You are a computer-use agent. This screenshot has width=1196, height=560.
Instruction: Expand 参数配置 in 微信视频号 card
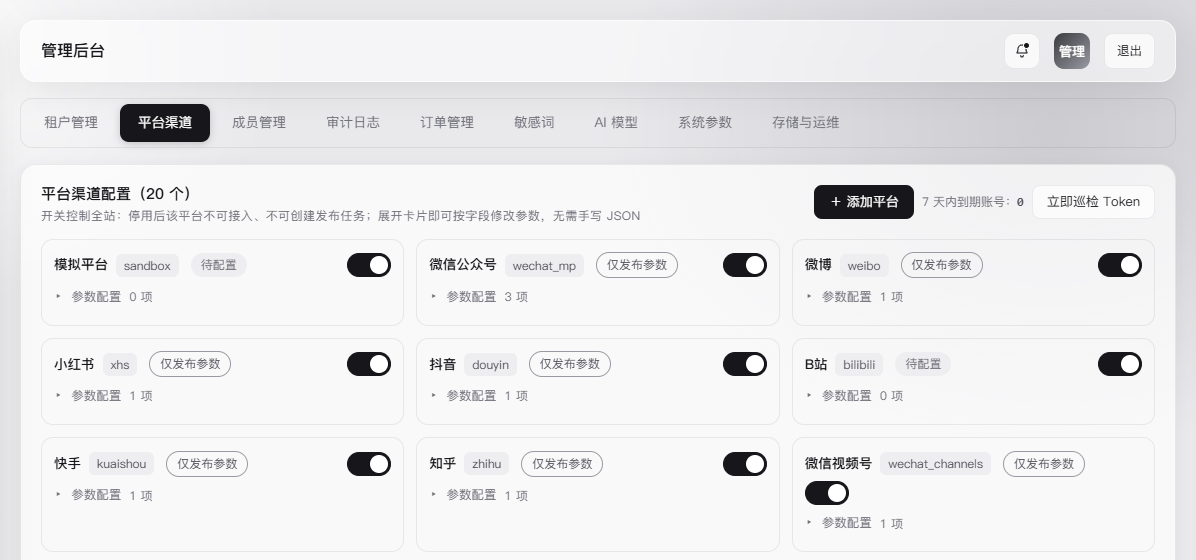point(854,523)
